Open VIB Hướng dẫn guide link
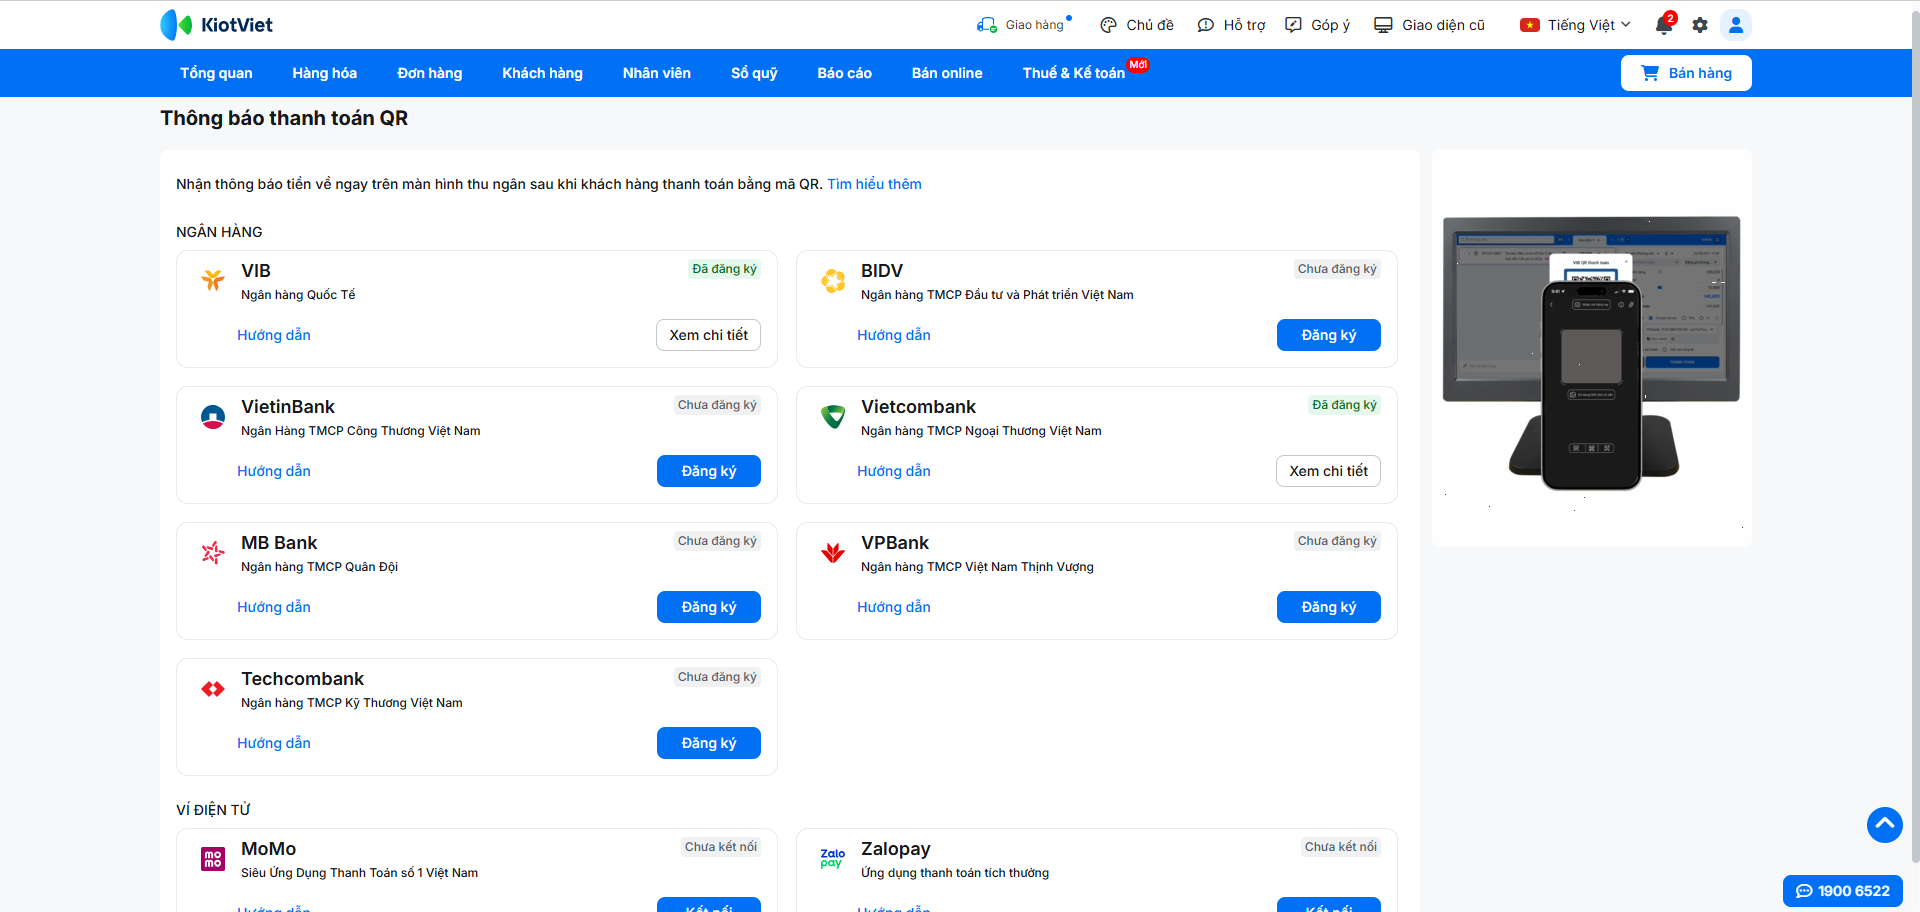This screenshot has width=1920, height=912. coord(274,335)
